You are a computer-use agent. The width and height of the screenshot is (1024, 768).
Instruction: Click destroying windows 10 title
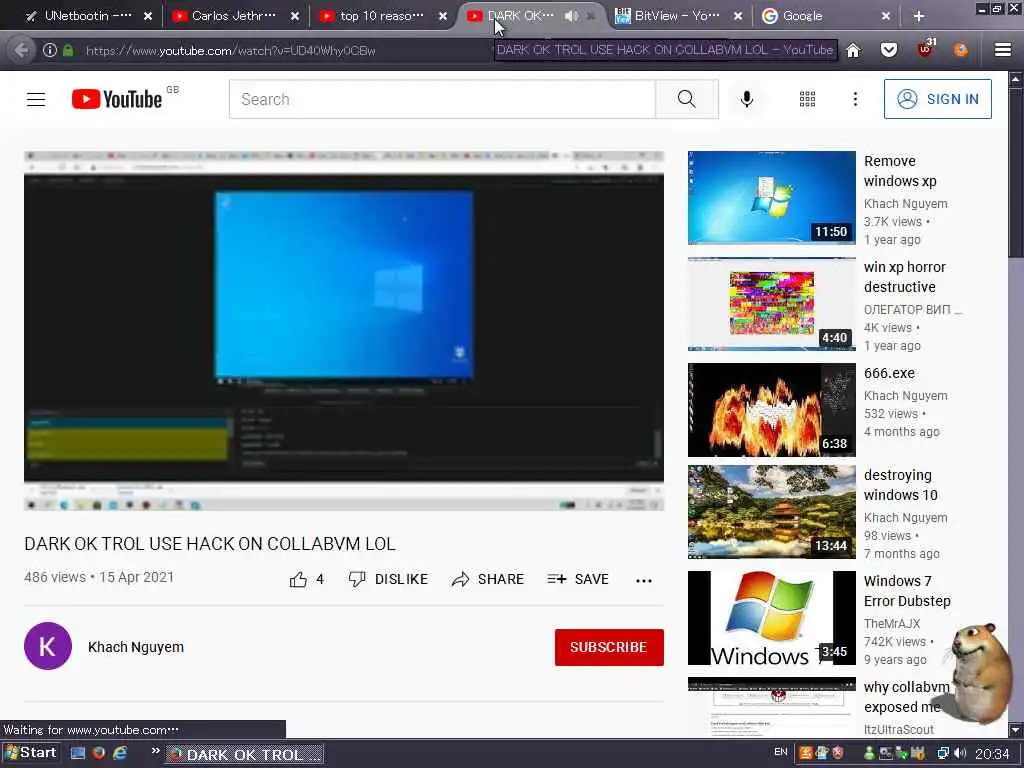[x=901, y=485]
